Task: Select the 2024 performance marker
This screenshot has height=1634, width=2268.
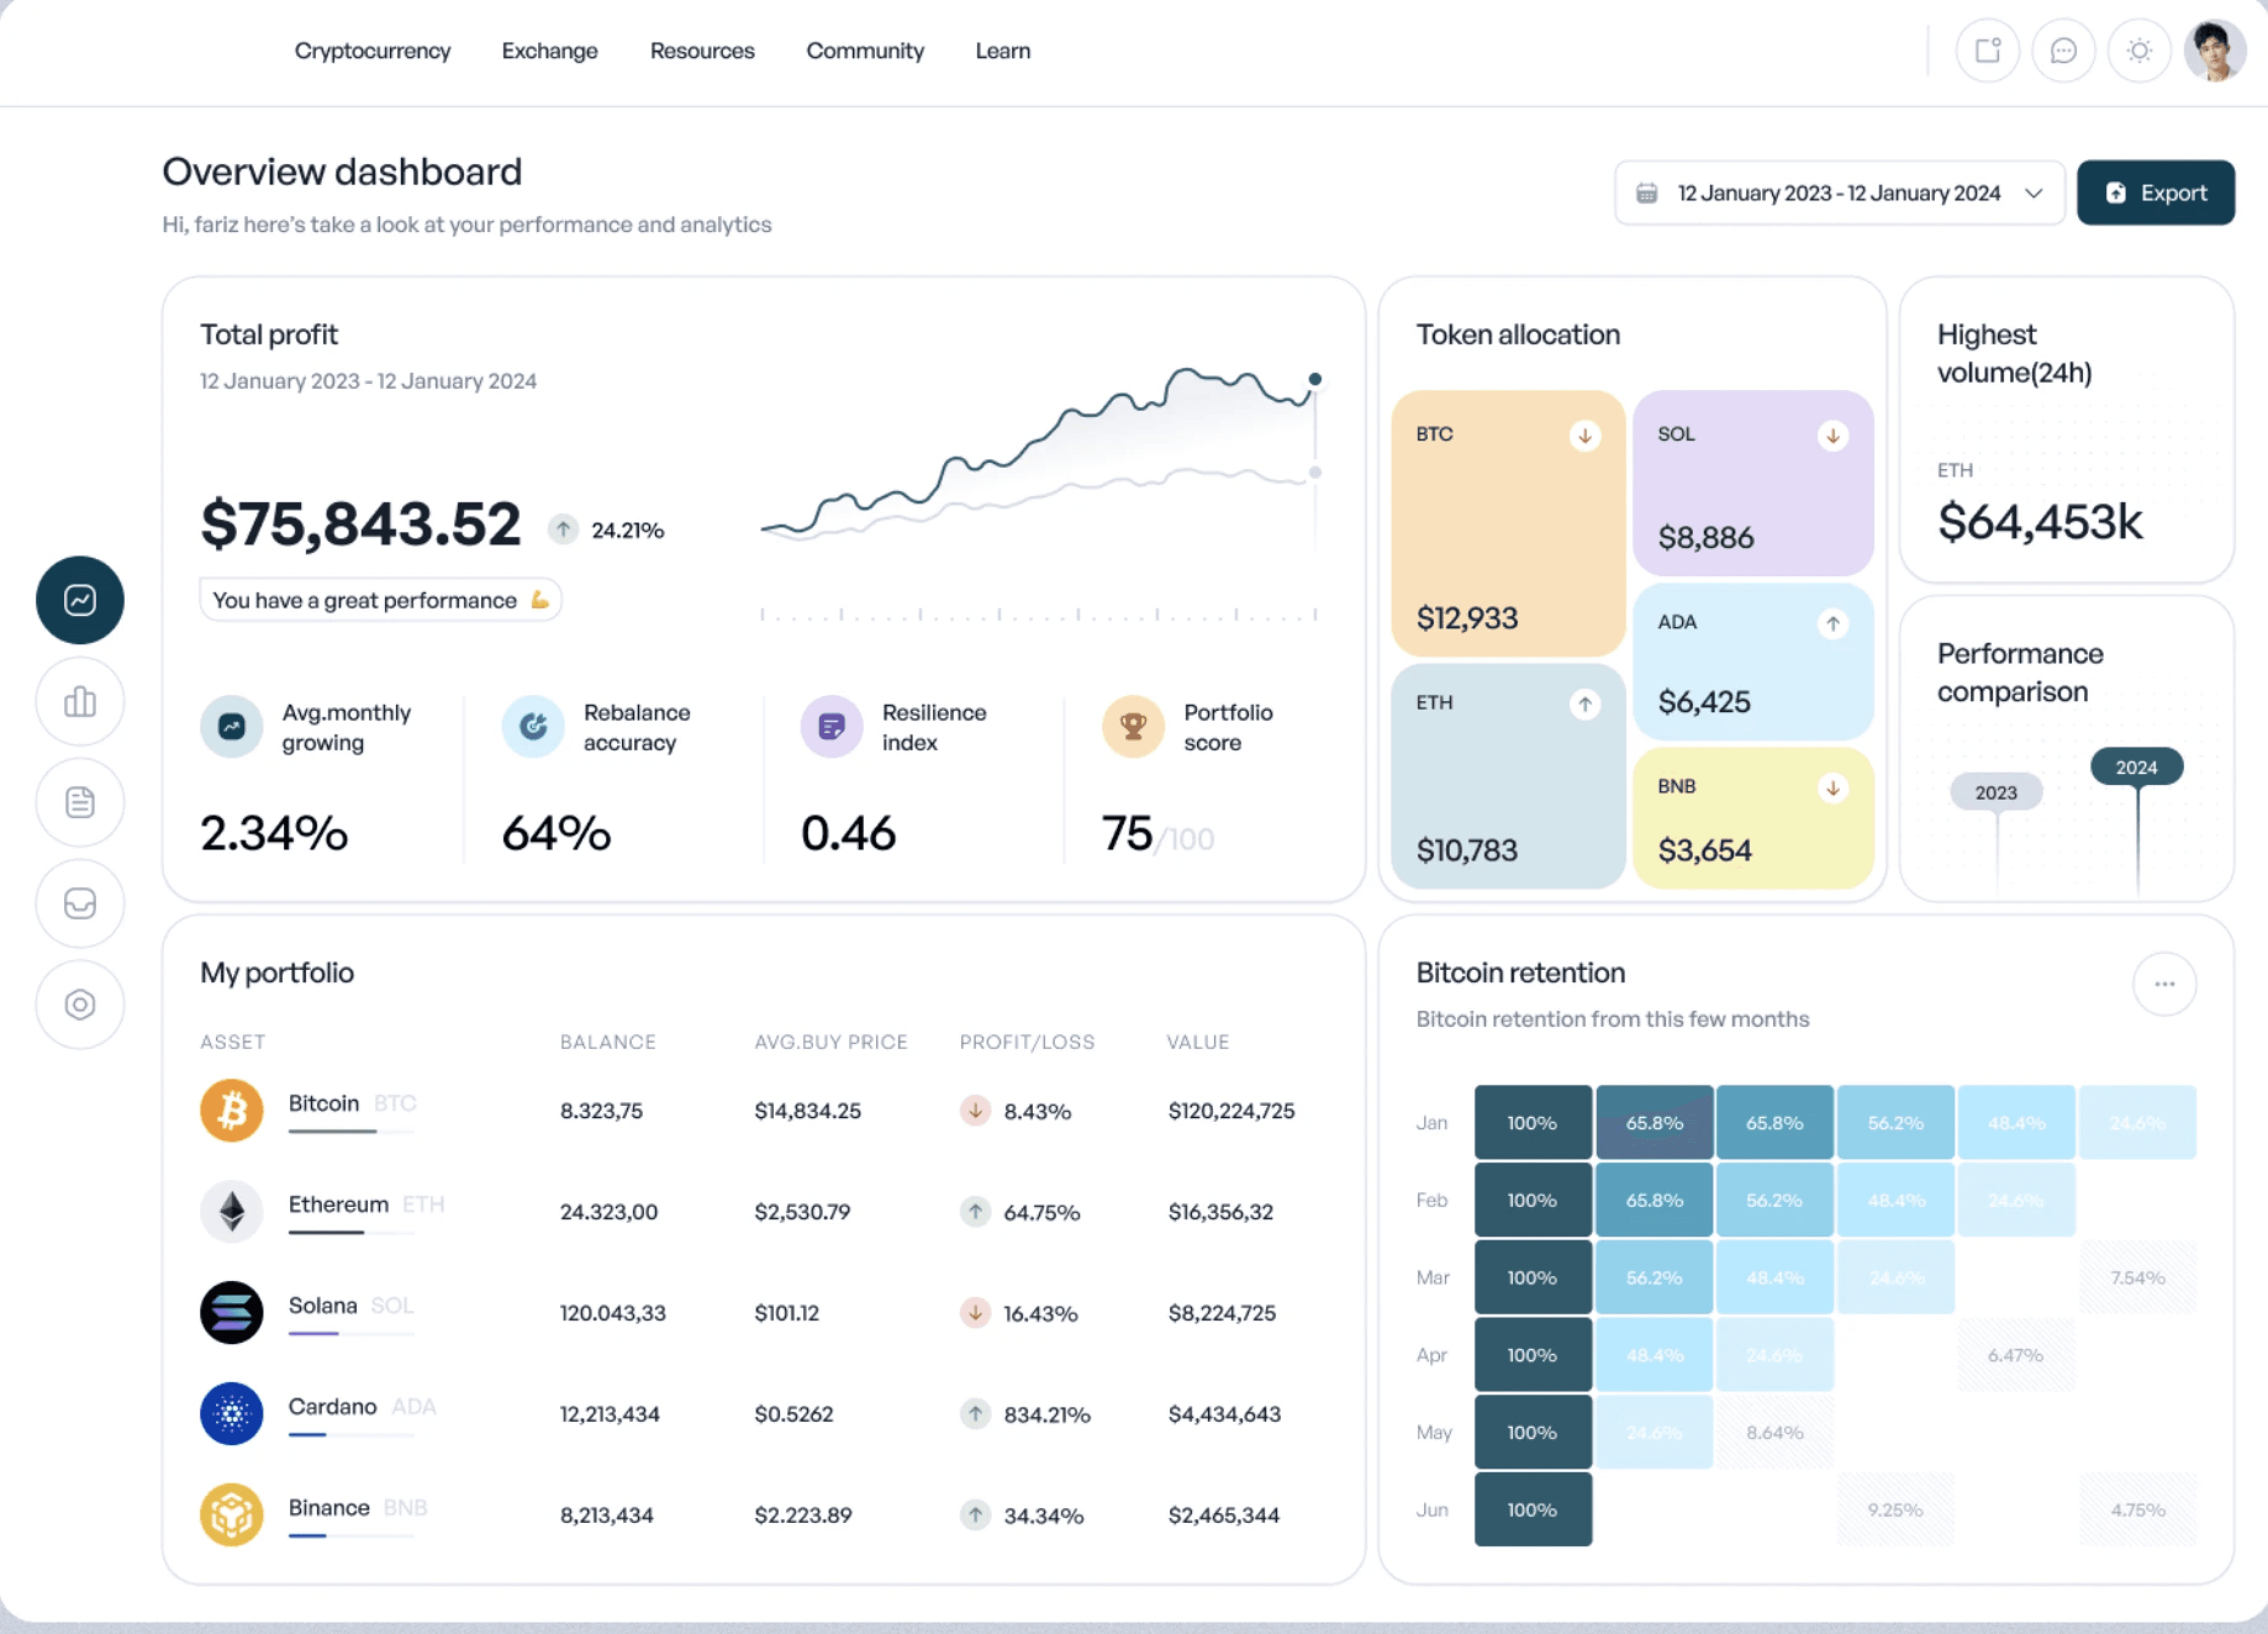Action: 2136,767
